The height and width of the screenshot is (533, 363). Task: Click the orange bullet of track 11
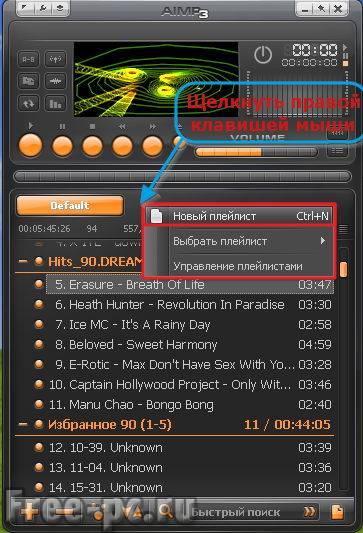(39, 405)
